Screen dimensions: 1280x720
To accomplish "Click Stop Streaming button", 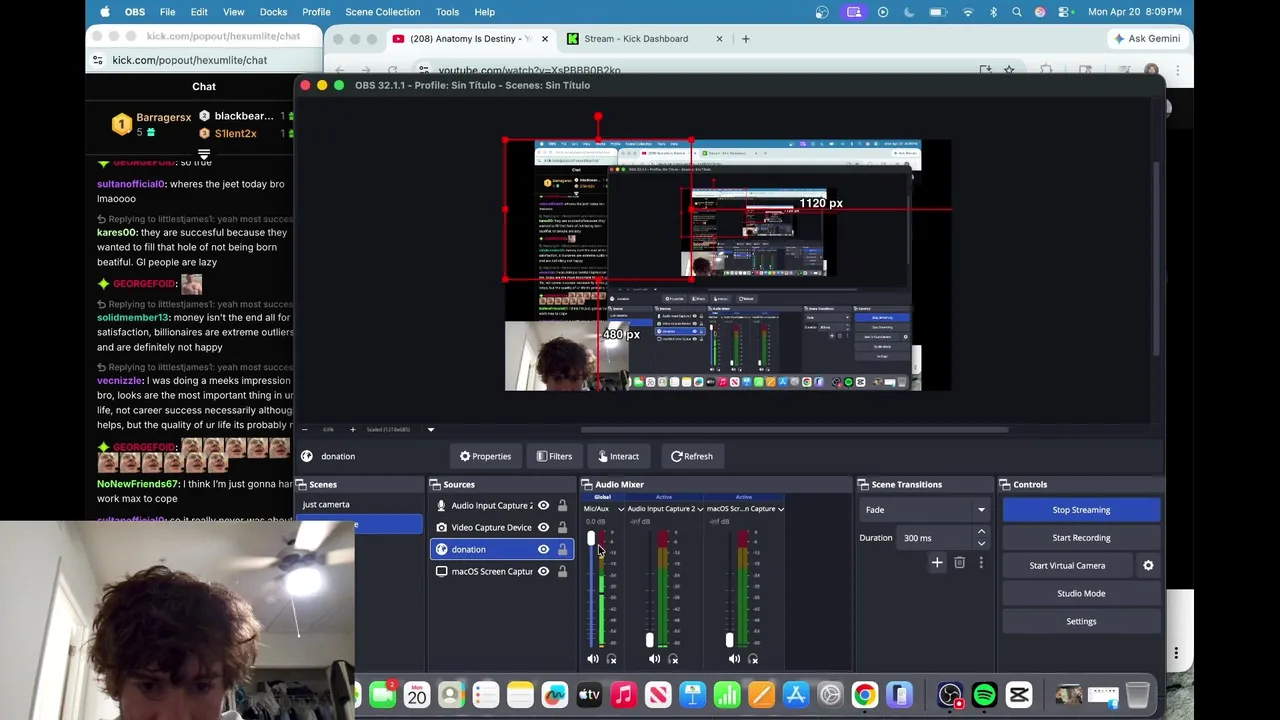I will pyautogui.click(x=1081, y=510).
